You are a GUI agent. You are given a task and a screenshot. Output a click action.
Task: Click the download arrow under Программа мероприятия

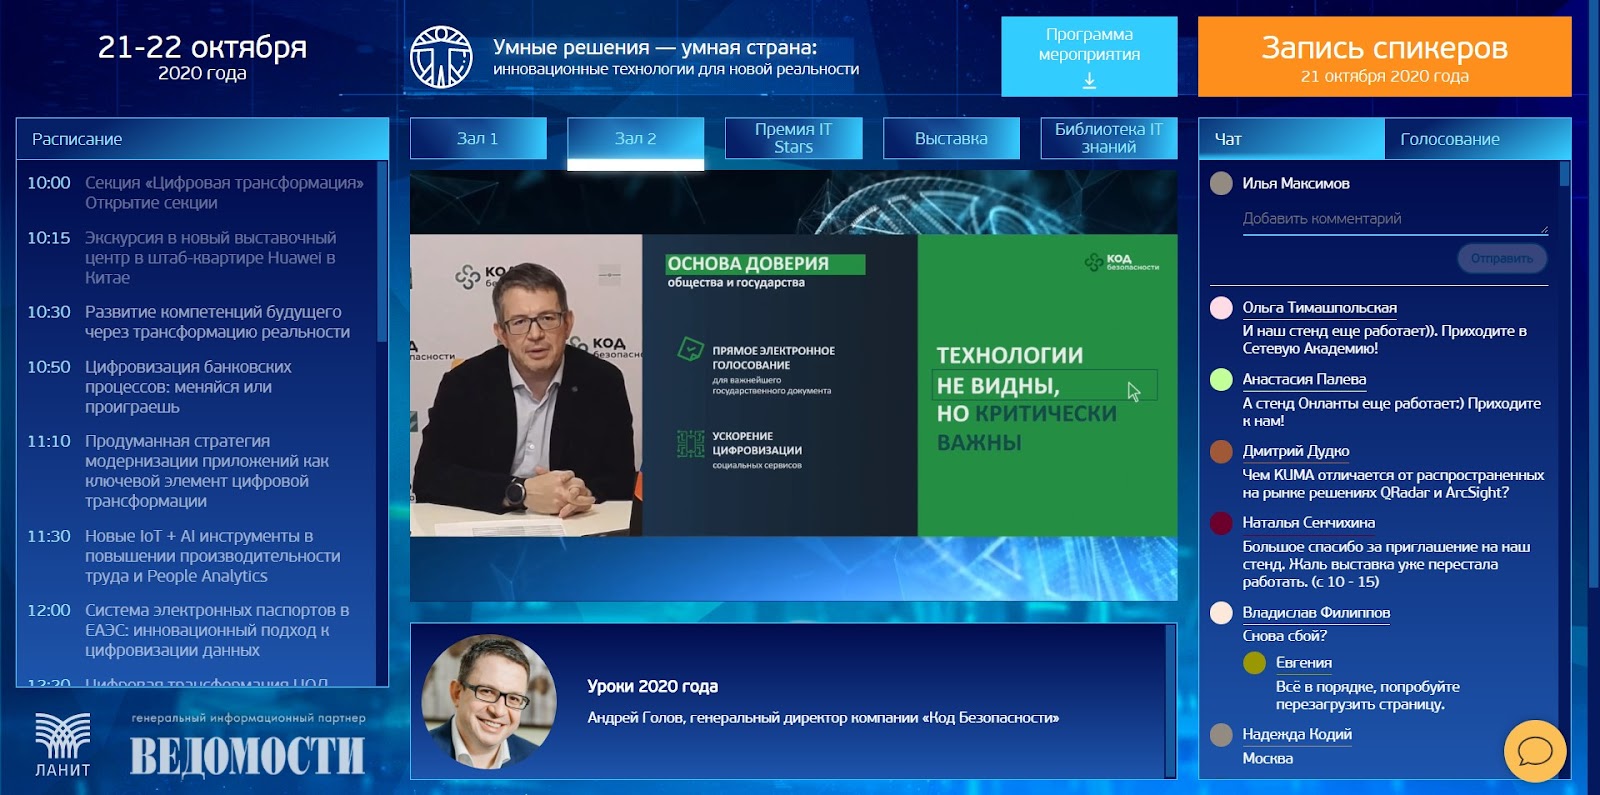coord(1089,80)
